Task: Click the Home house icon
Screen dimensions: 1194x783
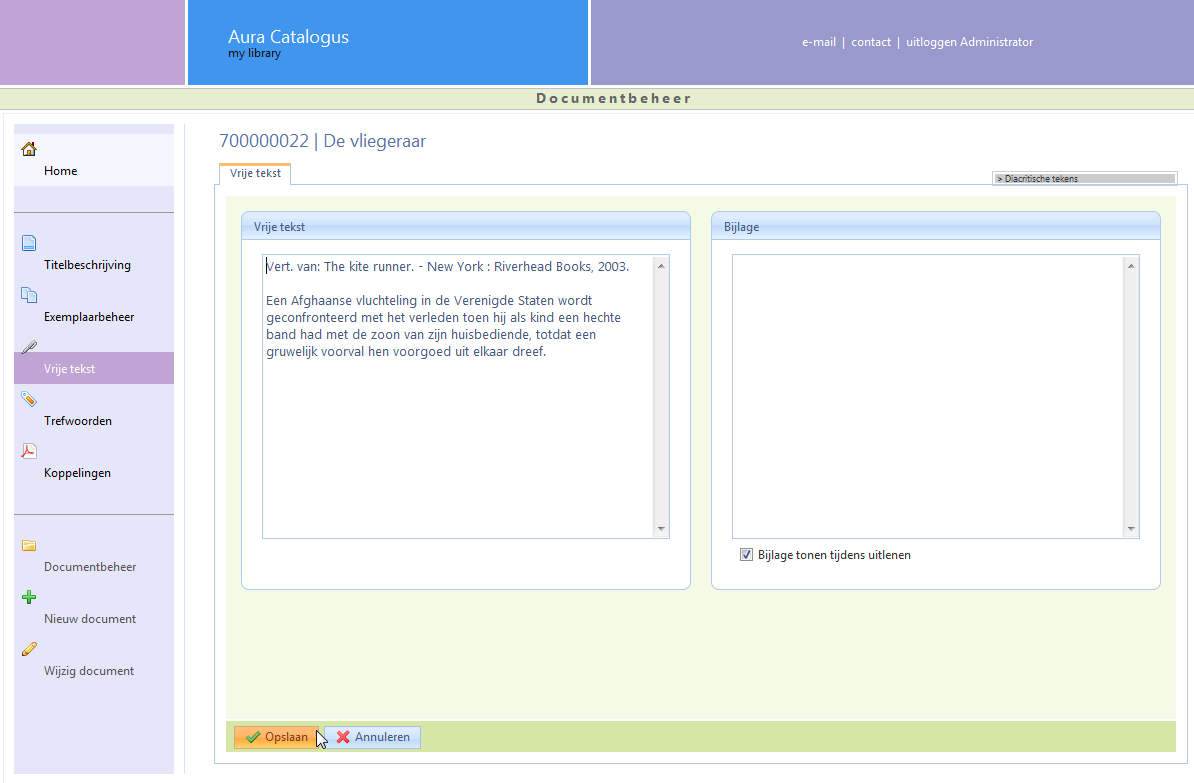Action: tap(29, 149)
